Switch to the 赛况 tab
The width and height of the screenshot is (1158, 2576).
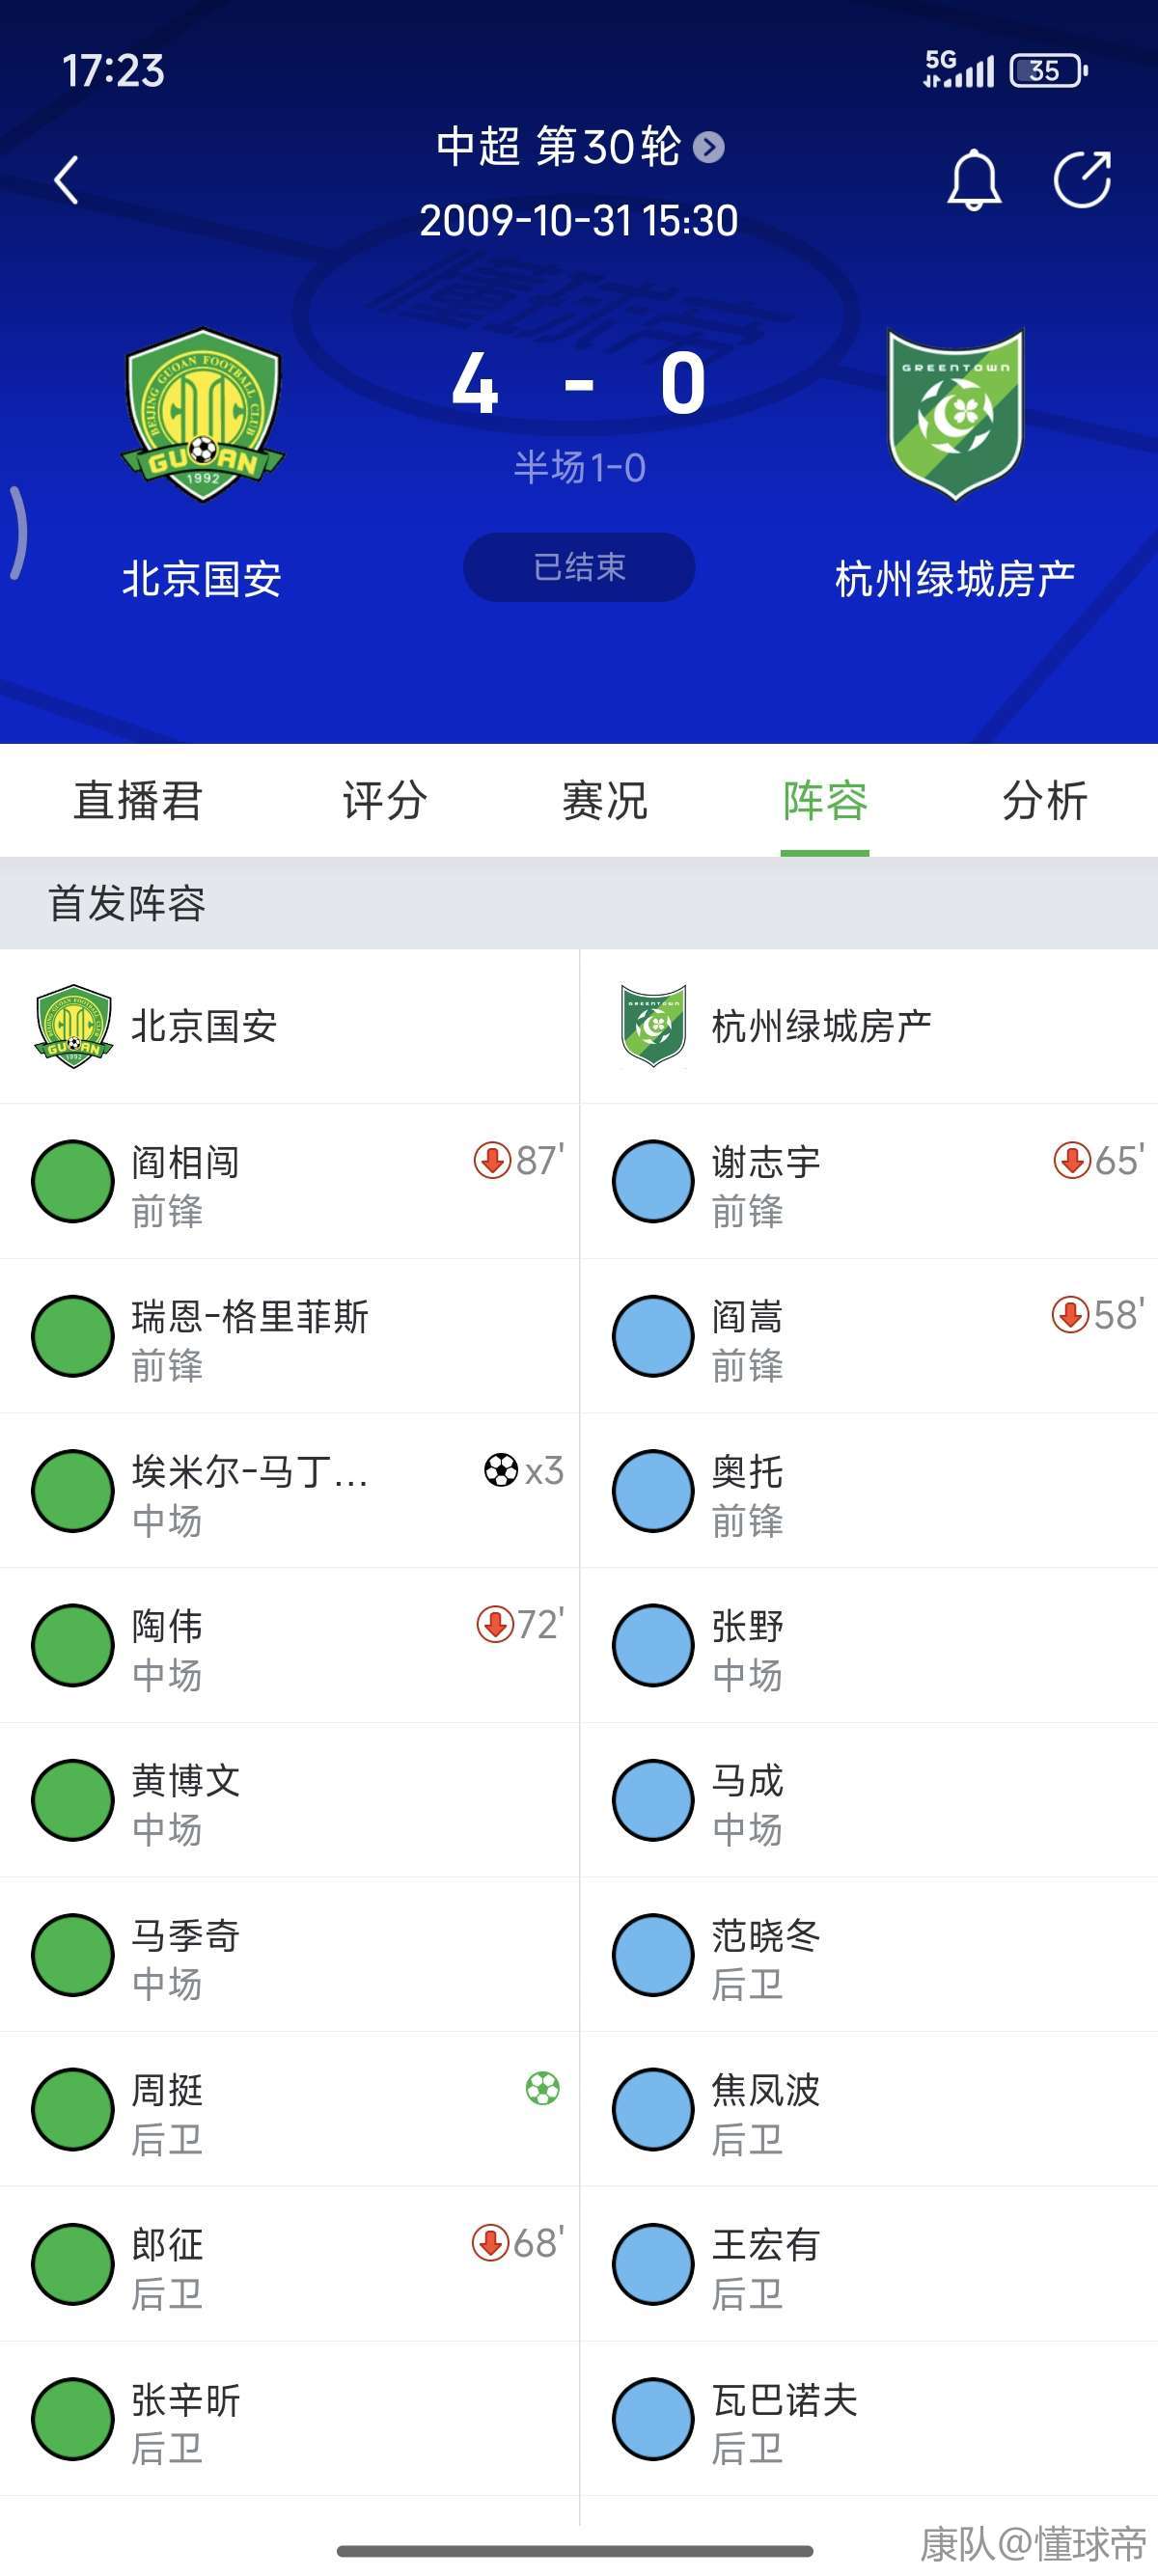pyautogui.click(x=605, y=801)
